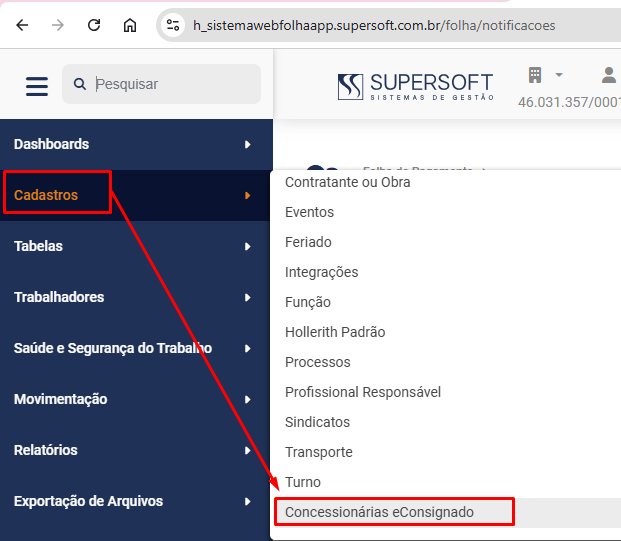Click the Pesquisar search field

pos(162,84)
